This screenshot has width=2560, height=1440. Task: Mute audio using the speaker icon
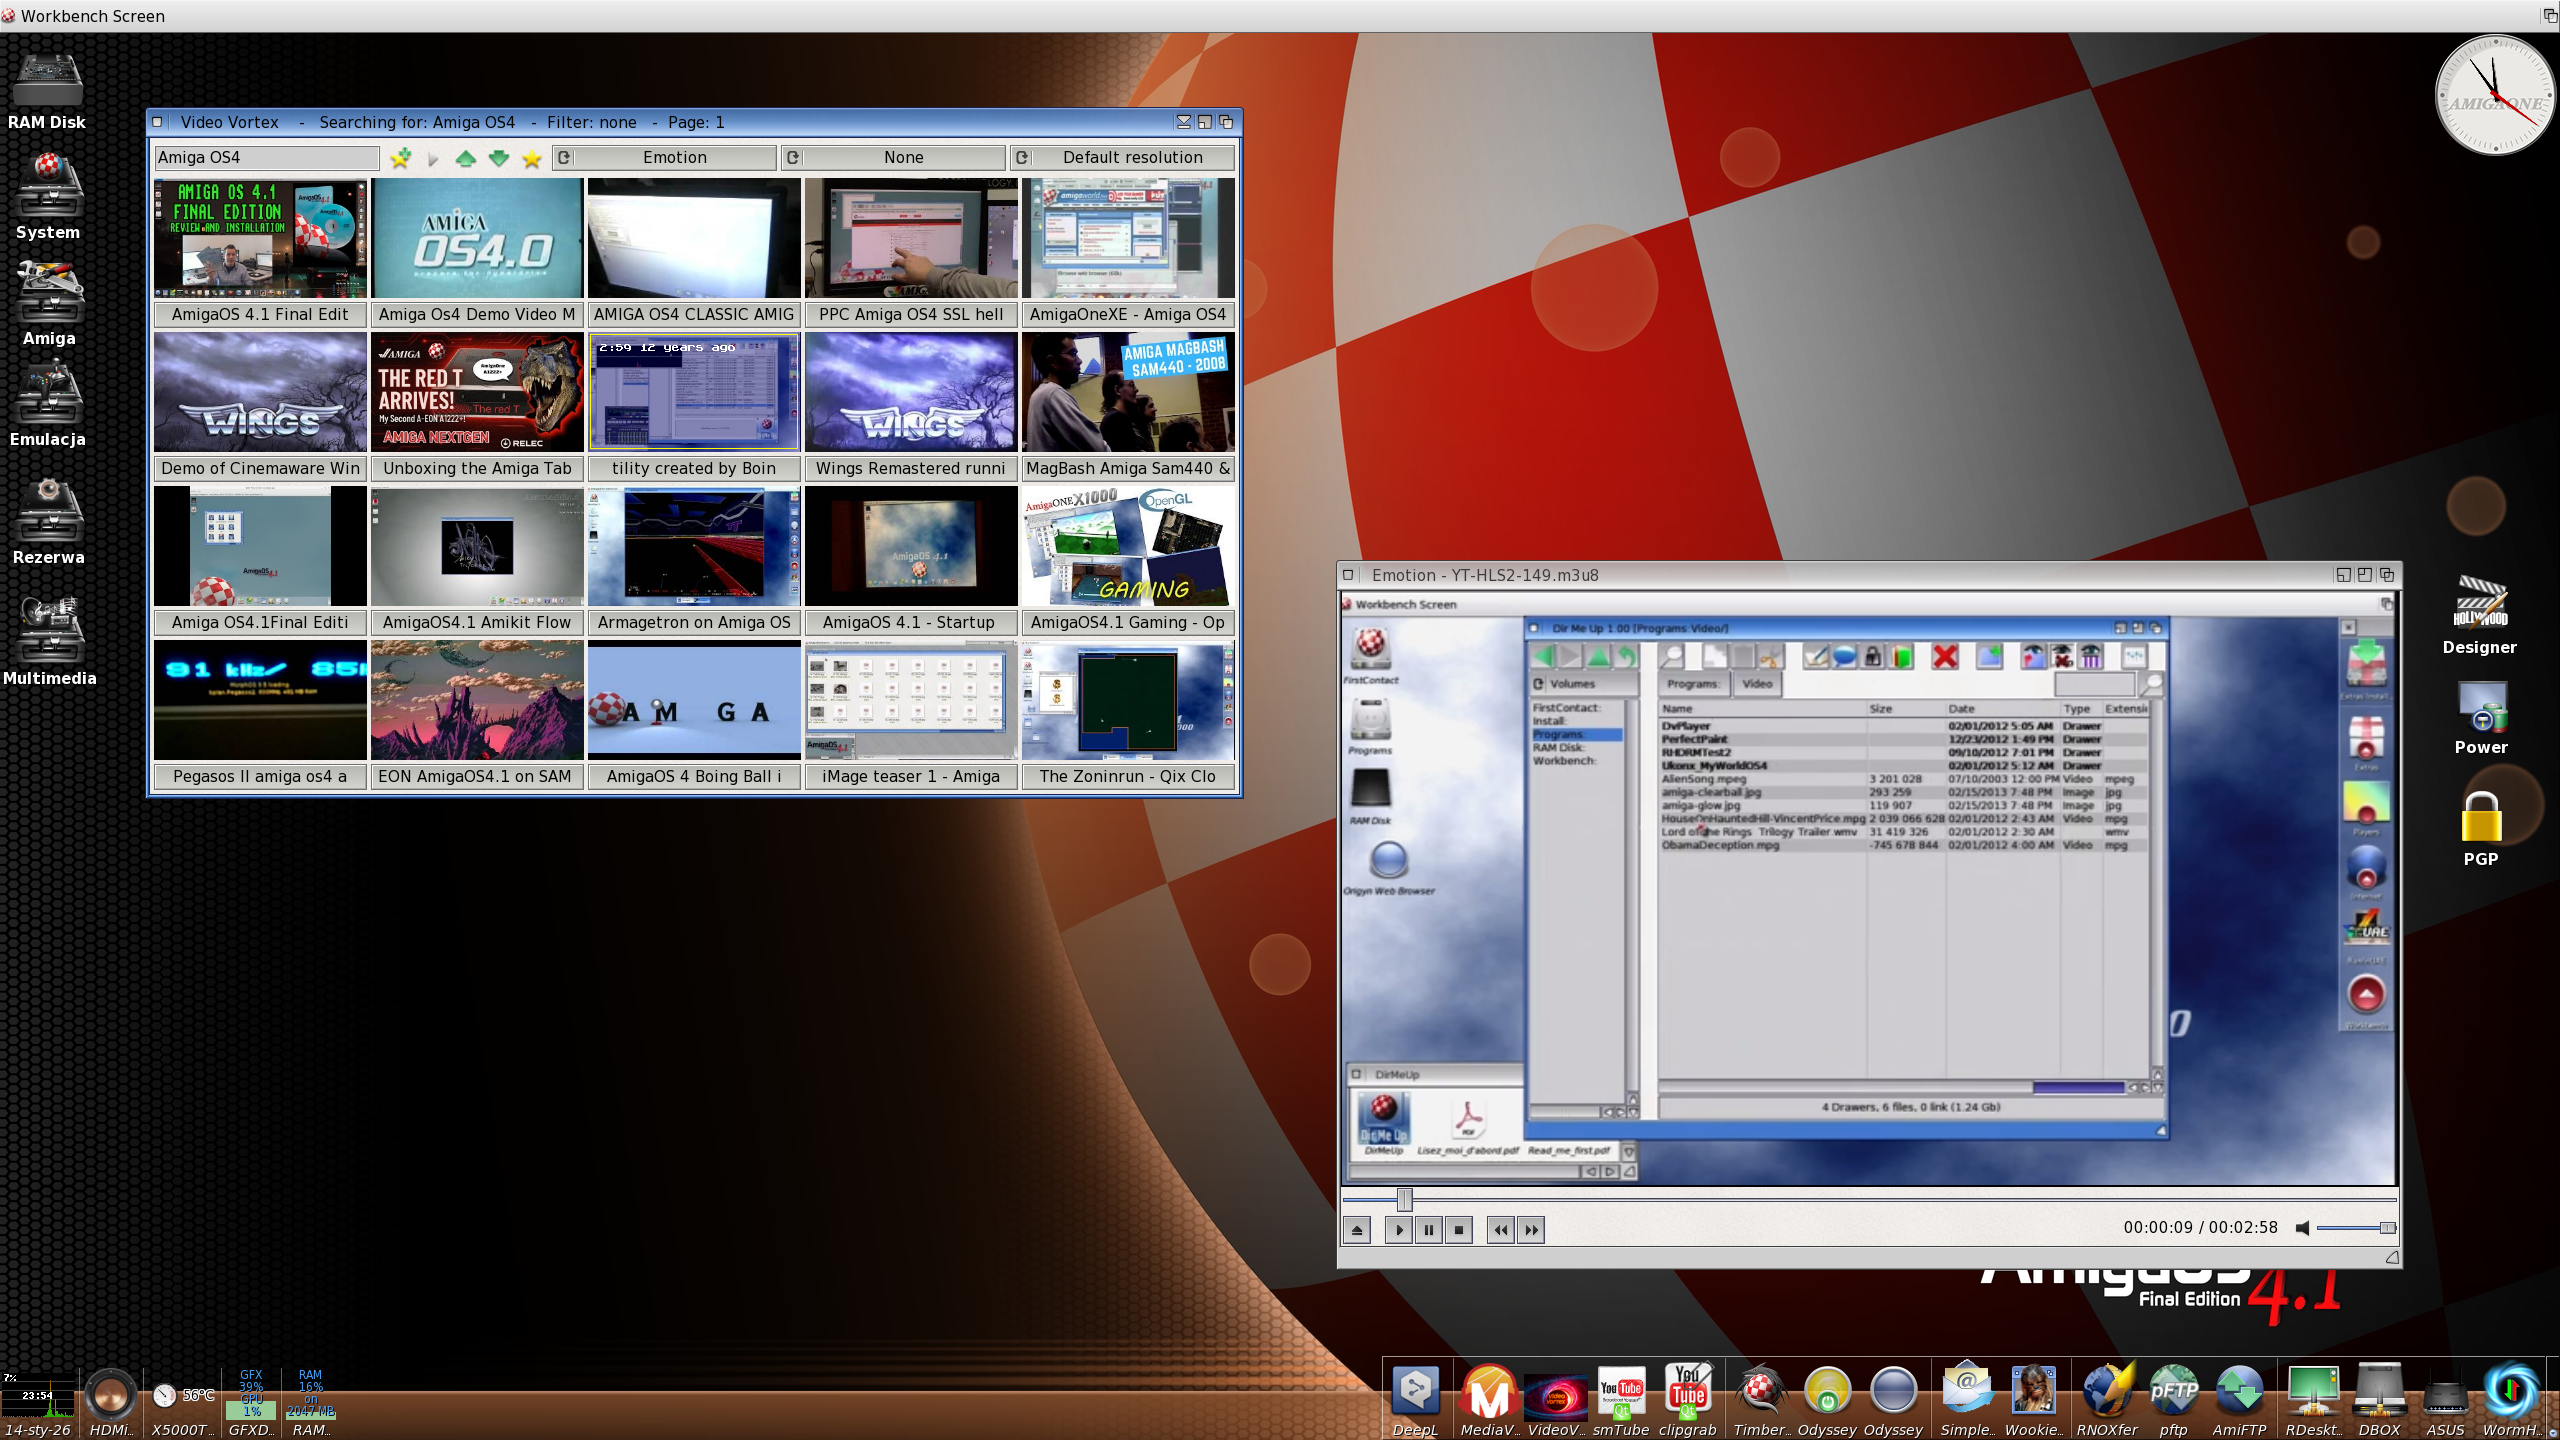(2302, 1228)
